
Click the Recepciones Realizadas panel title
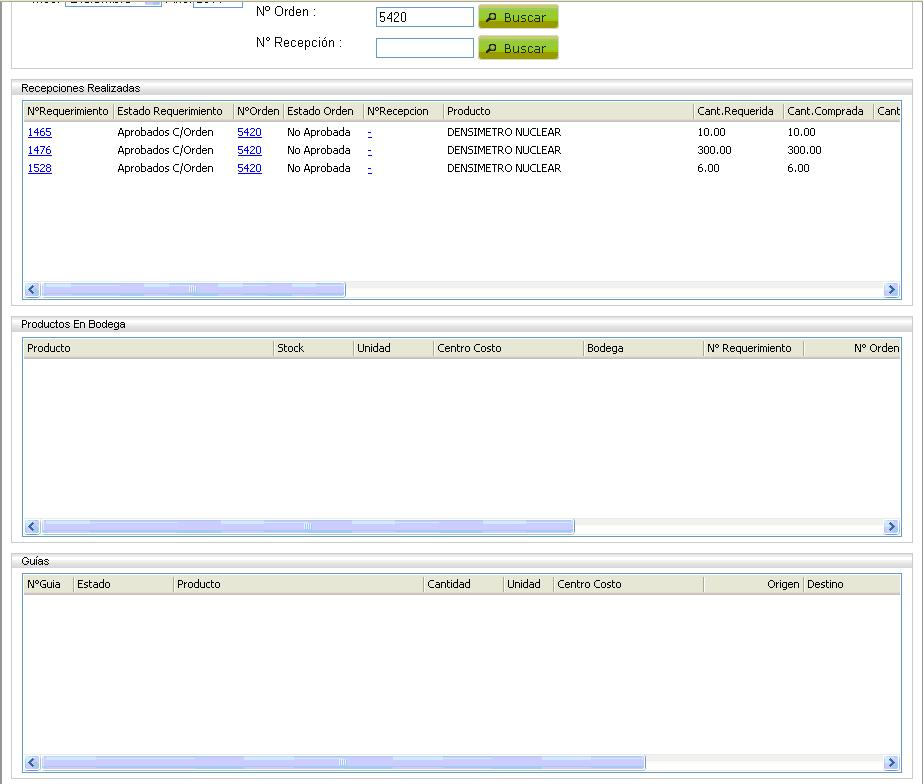[x=81, y=88]
